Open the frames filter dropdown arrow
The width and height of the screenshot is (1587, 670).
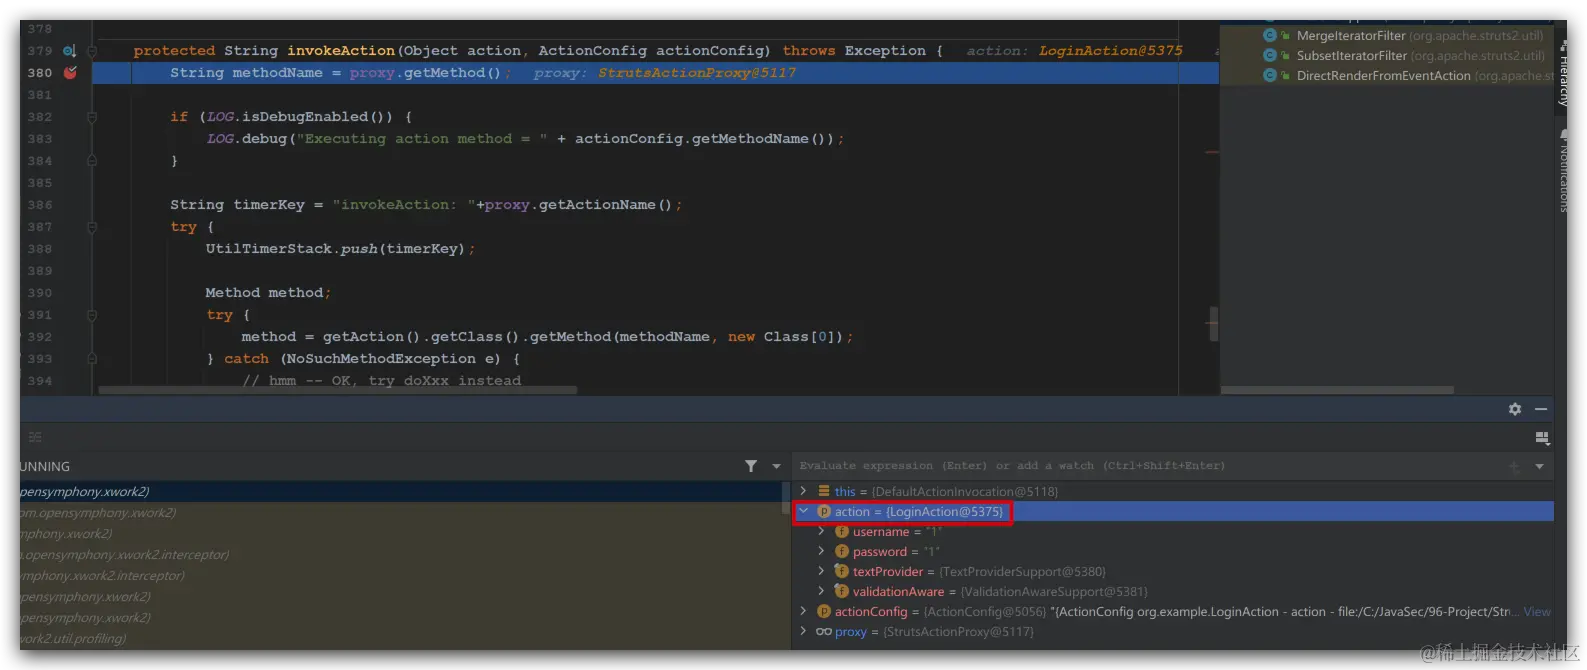tap(776, 466)
